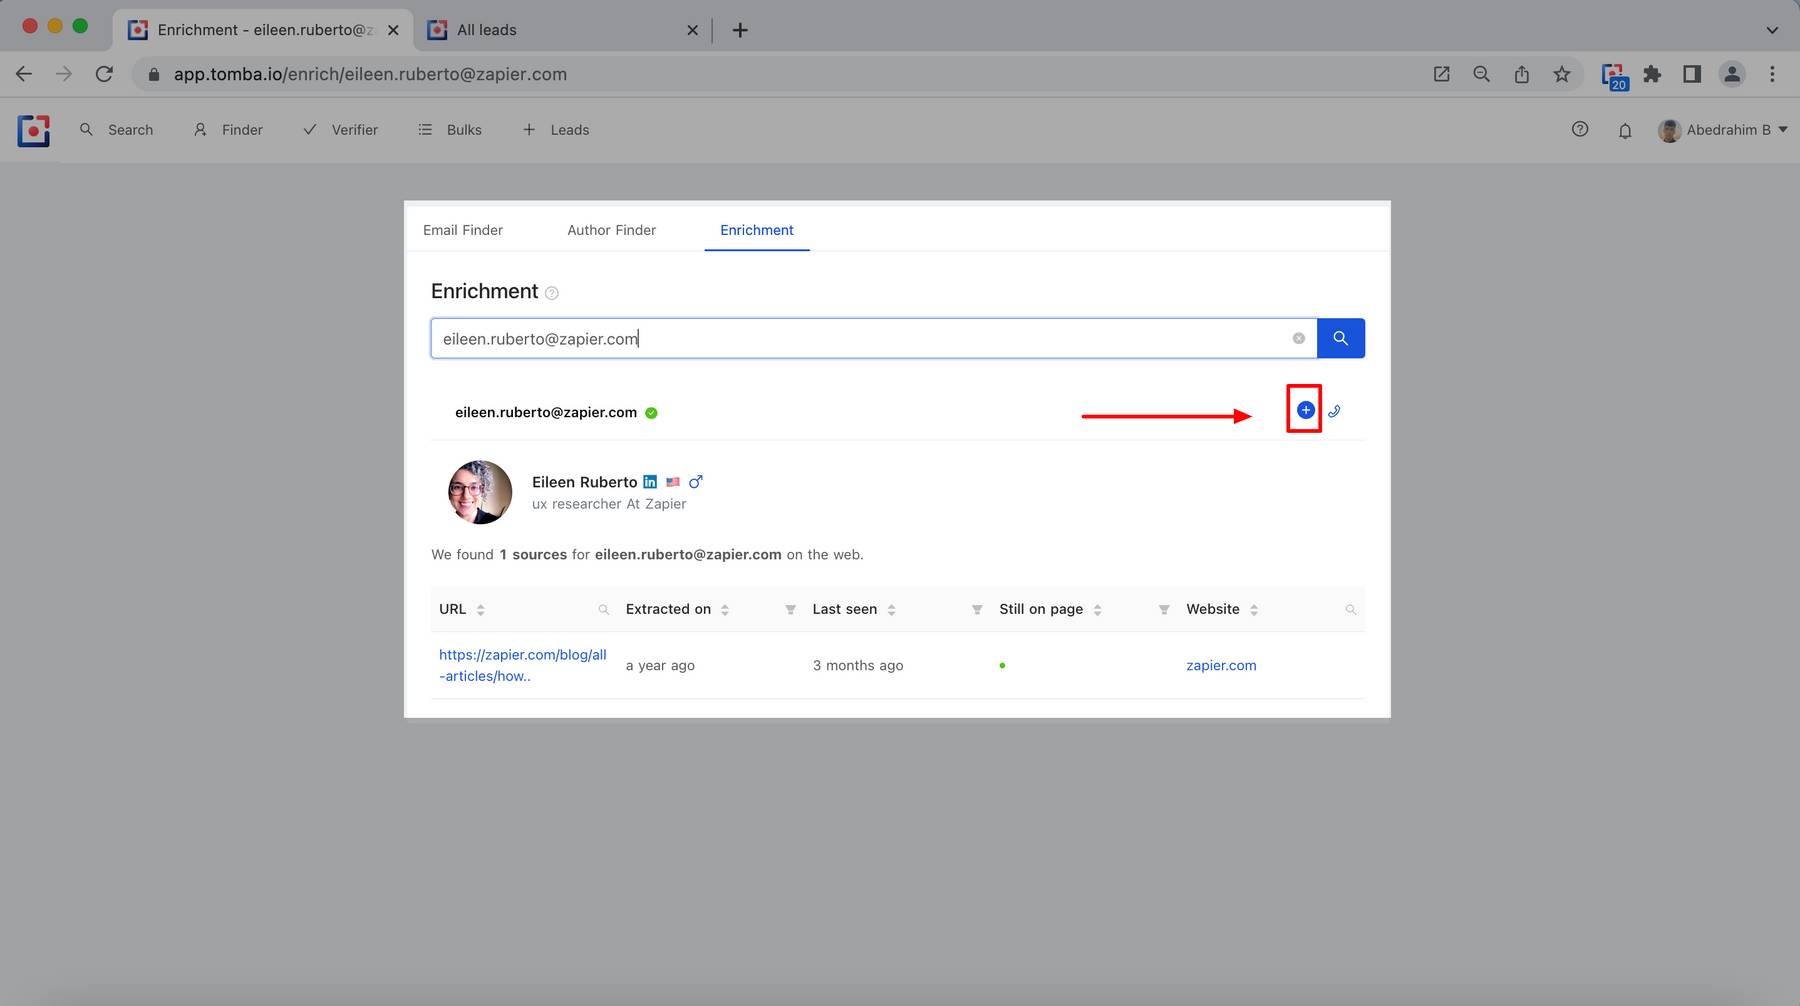Click the info icon beside Enrichment heading
This screenshot has height=1006, width=1800.
point(551,293)
